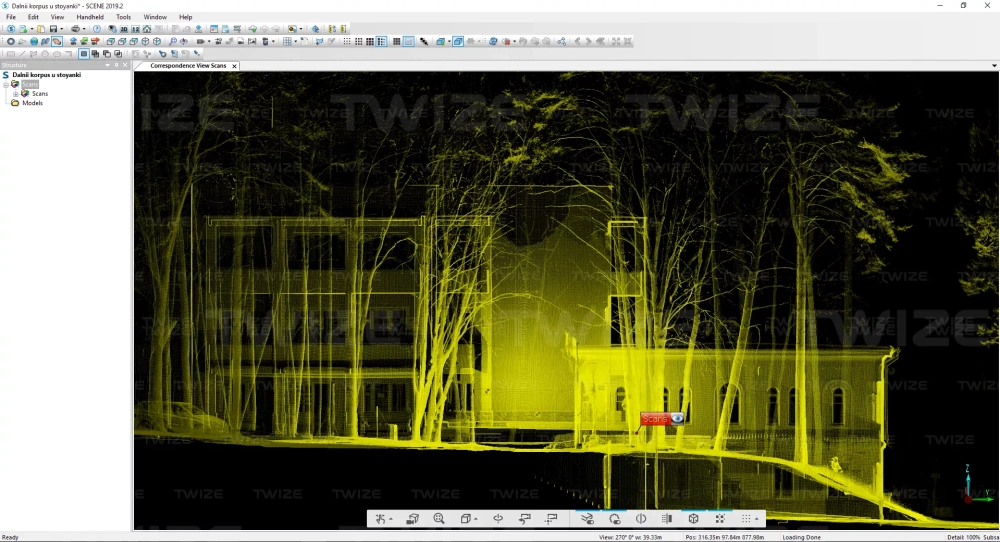Viewport: 1000px width, 542px height.
Task: Click the Help question mark toolbar icon
Action: click(97, 29)
